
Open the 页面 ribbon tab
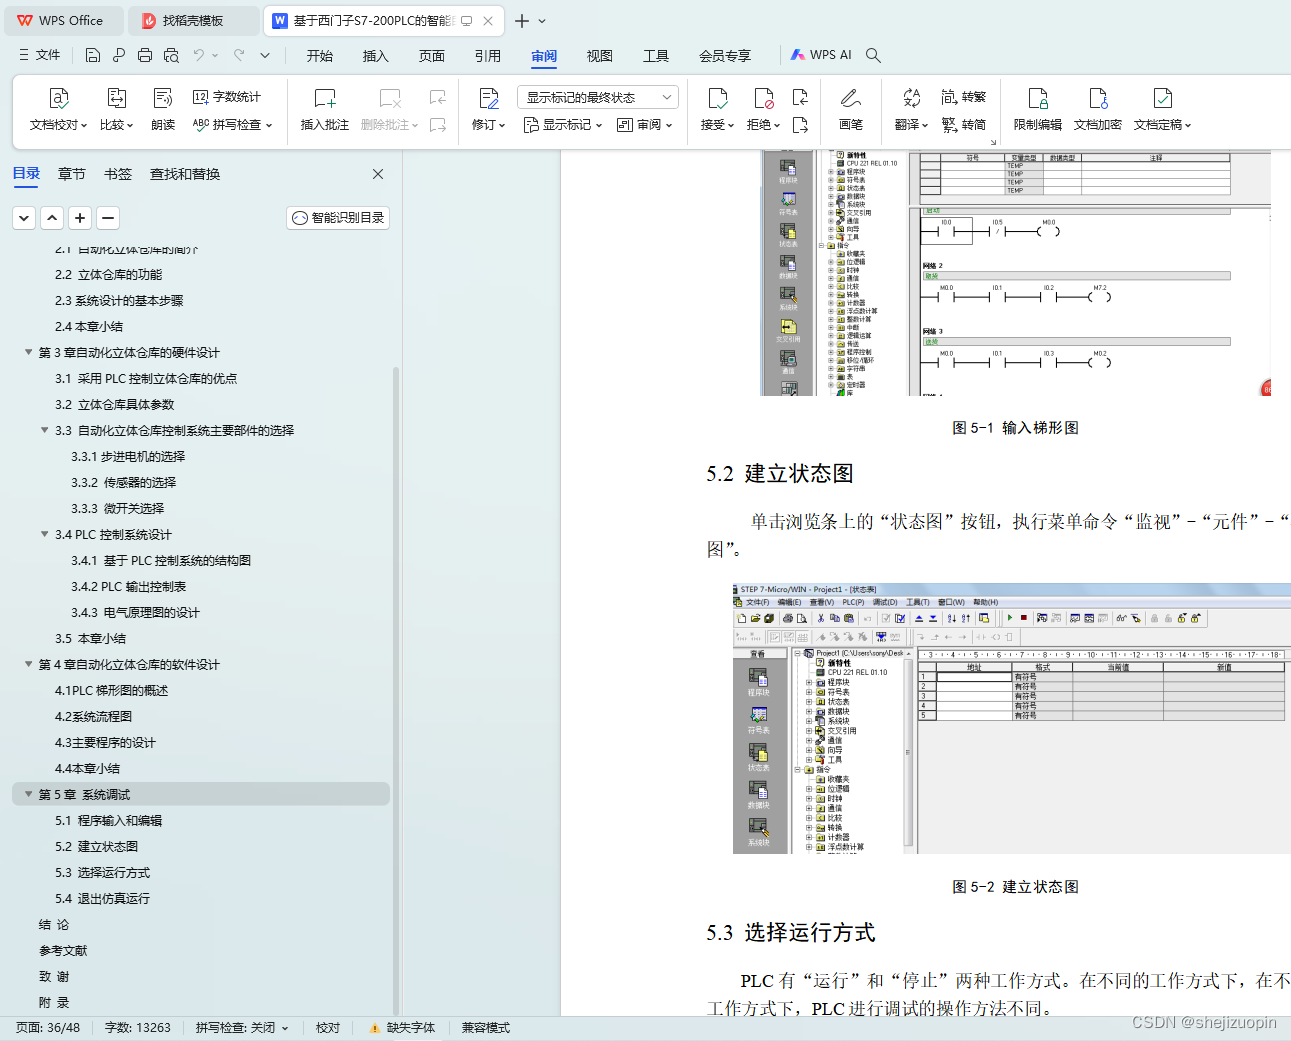431,56
